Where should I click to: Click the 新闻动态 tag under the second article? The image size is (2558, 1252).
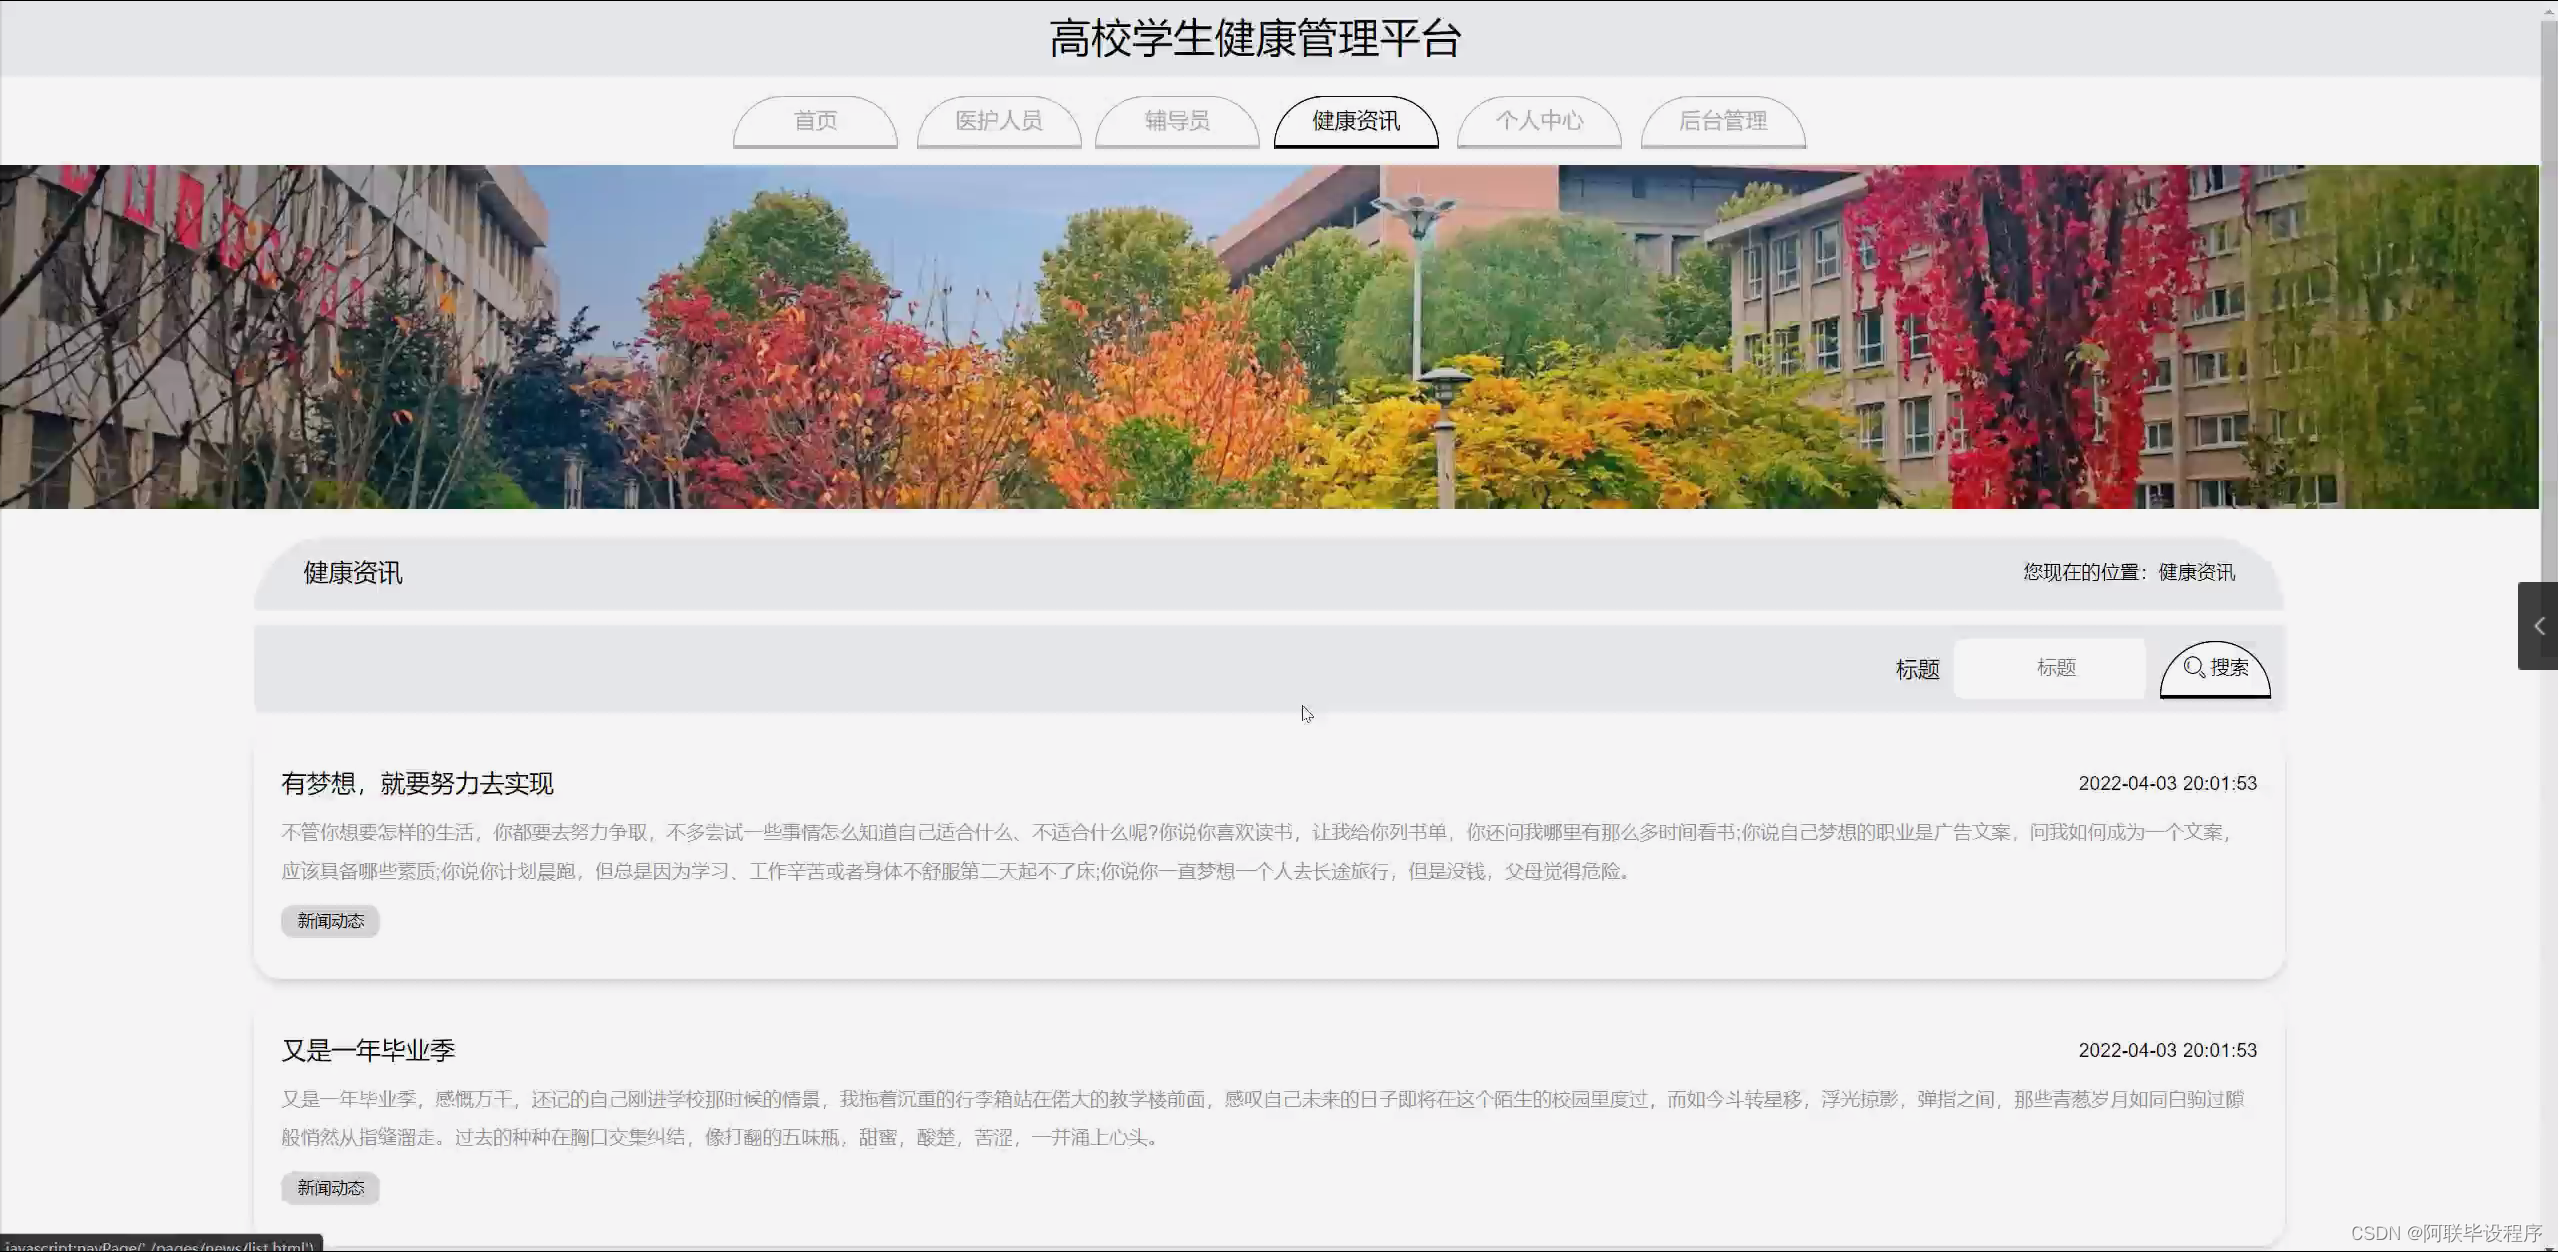(330, 1188)
